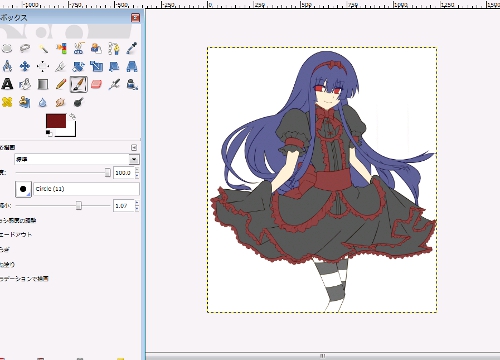
Task: Select the Ink tool
Action: pos(132,84)
